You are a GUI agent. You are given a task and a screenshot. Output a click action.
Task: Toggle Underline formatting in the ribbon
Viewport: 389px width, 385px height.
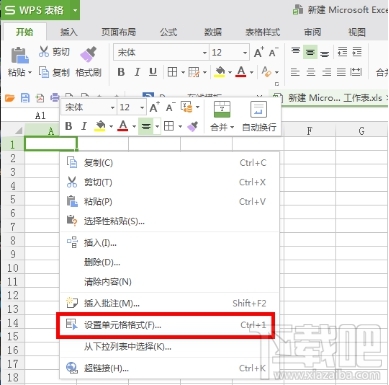click(153, 72)
